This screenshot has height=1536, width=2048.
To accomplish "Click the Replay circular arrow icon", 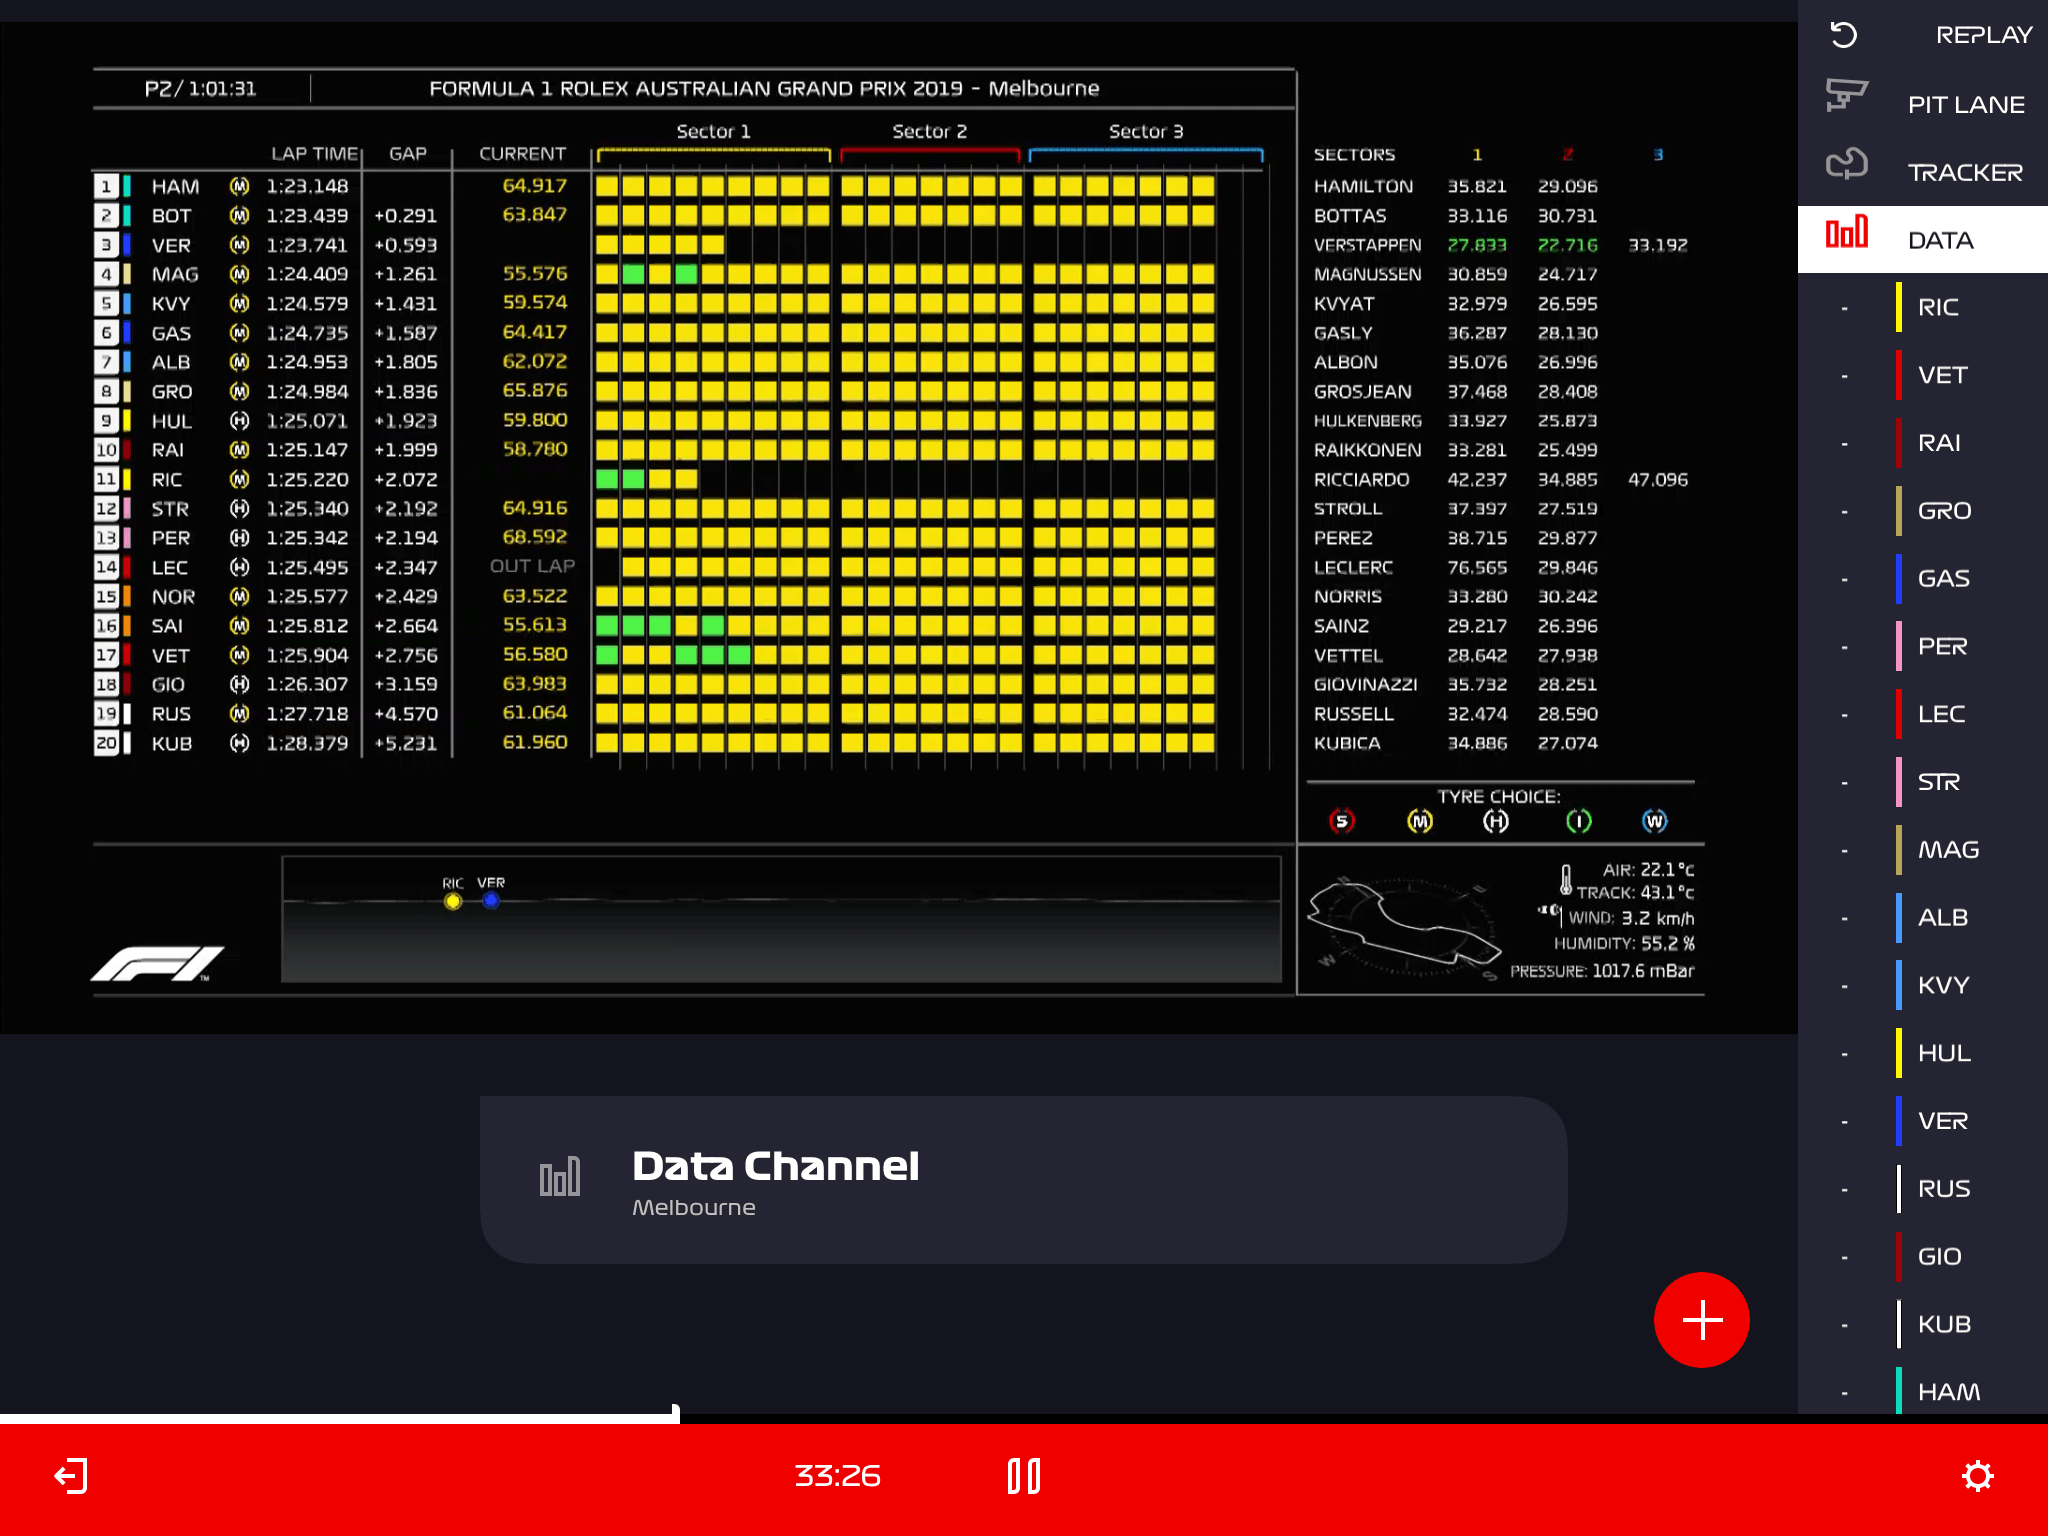I will pyautogui.click(x=1844, y=35).
